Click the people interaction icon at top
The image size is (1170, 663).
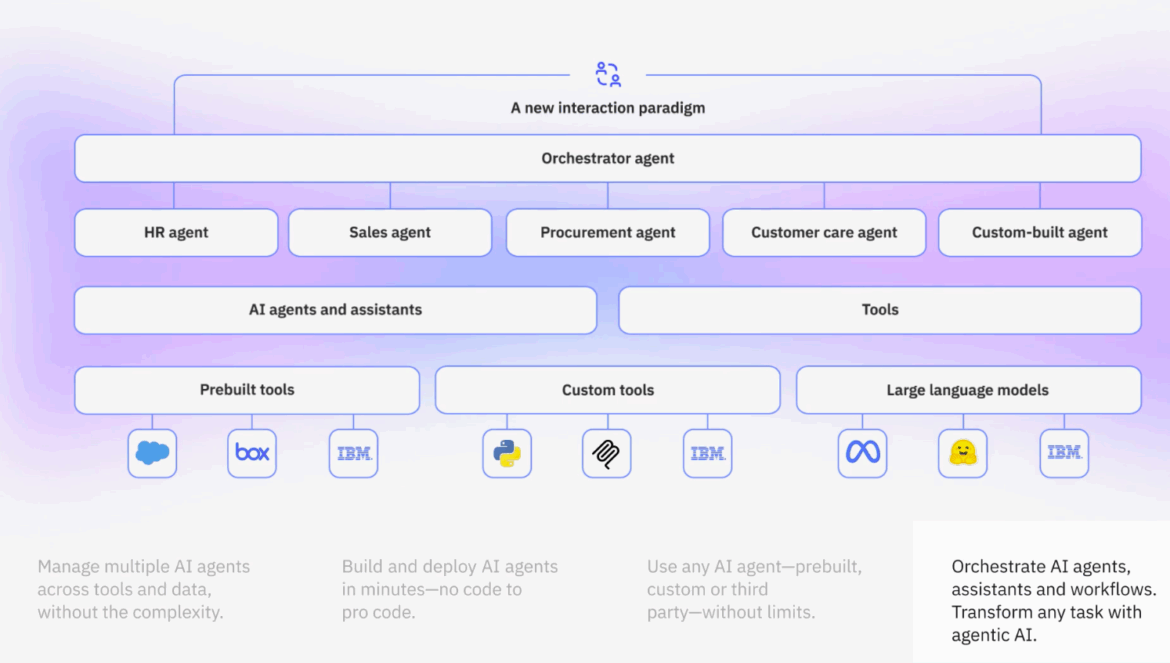click(x=608, y=75)
